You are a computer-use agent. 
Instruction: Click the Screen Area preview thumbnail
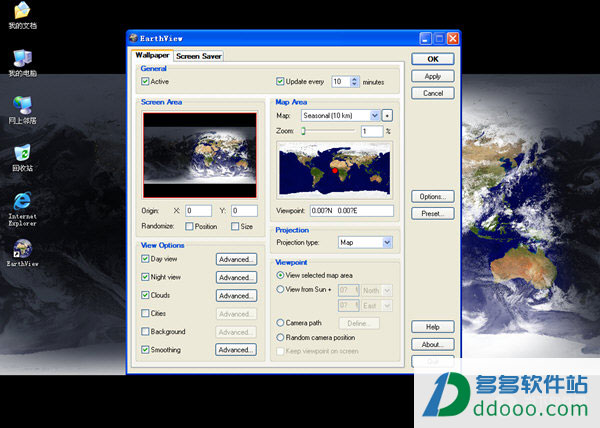point(200,155)
